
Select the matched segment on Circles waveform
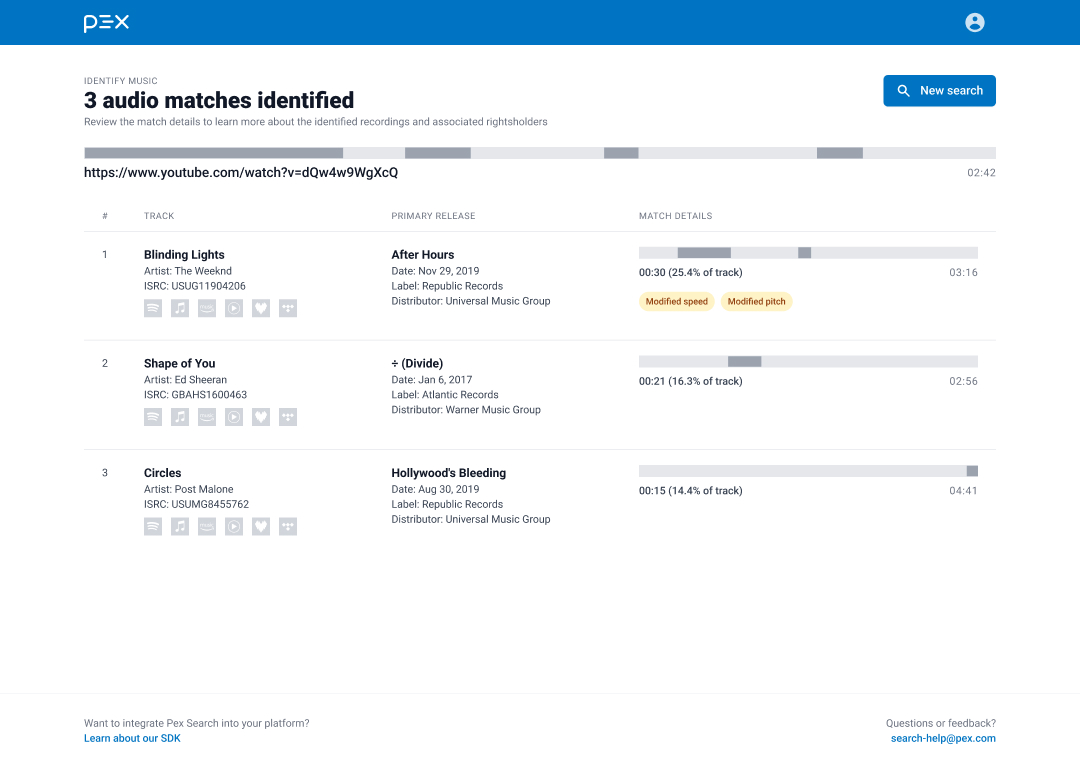(971, 470)
